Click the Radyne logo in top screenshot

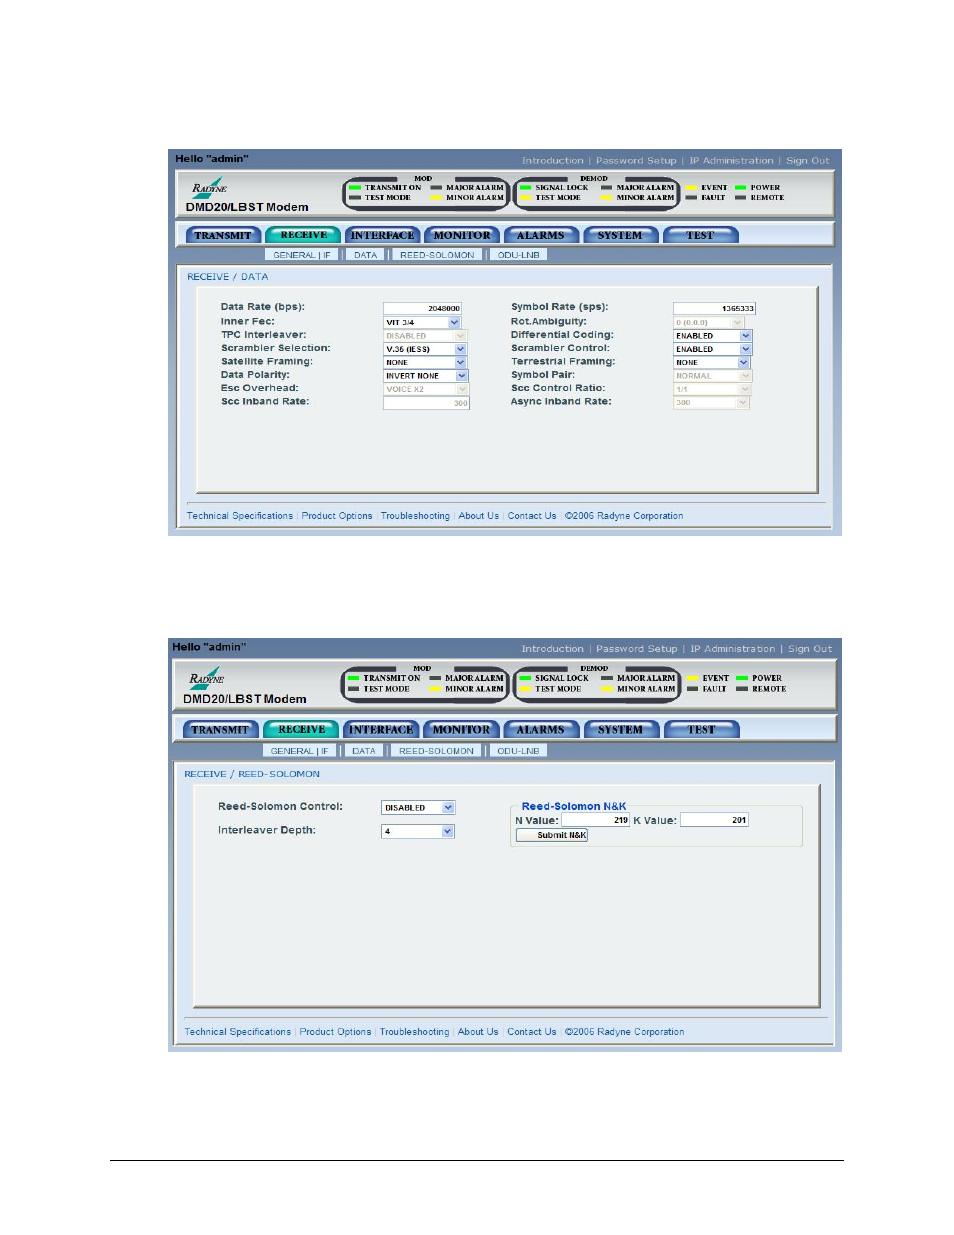tap(210, 188)
